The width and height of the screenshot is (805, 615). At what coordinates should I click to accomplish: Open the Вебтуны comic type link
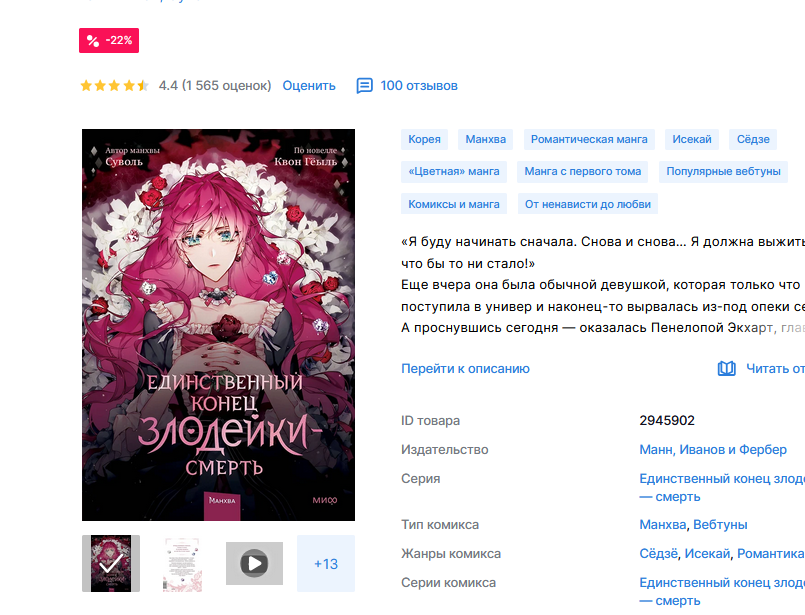coord(720,525)
